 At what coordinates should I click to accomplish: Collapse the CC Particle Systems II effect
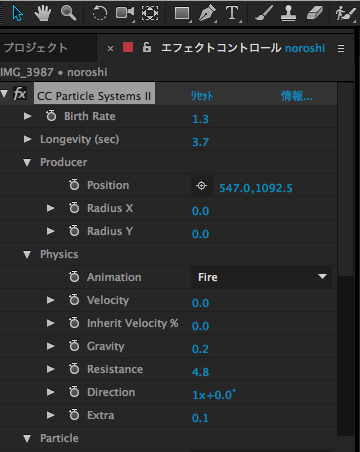point(4,94)
